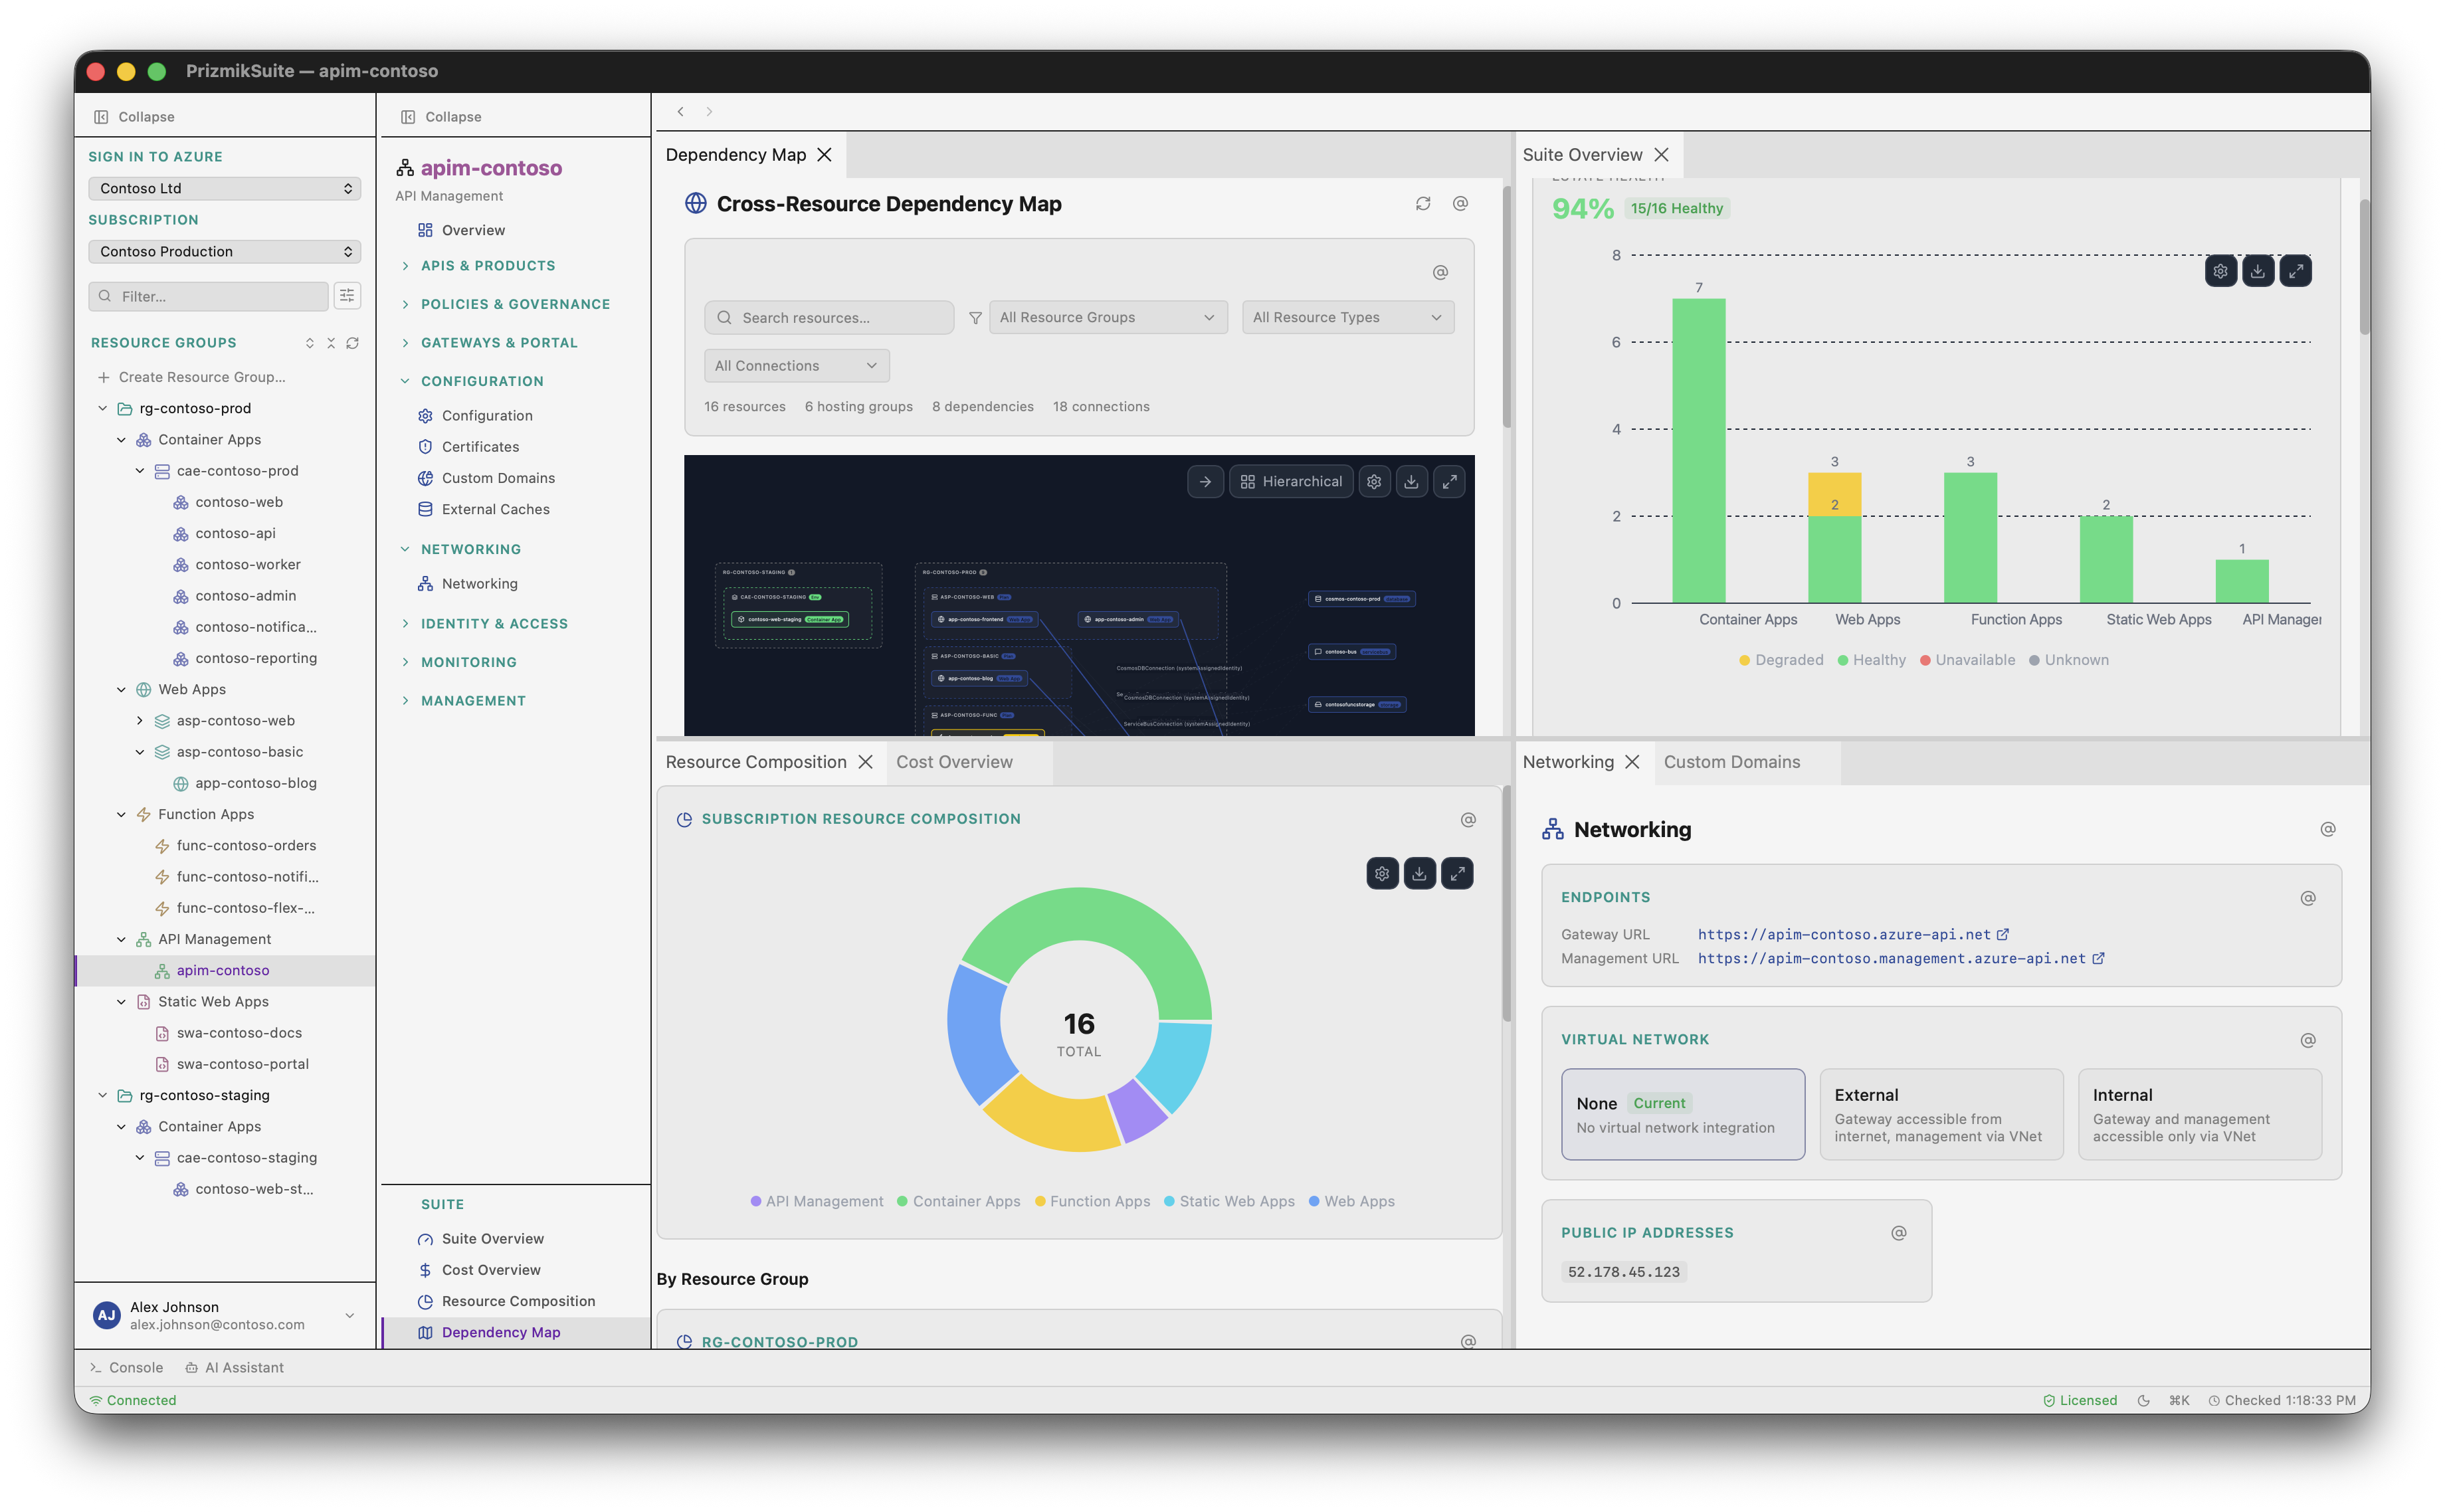Select Internal virtual network mode

(2200, 1115)
